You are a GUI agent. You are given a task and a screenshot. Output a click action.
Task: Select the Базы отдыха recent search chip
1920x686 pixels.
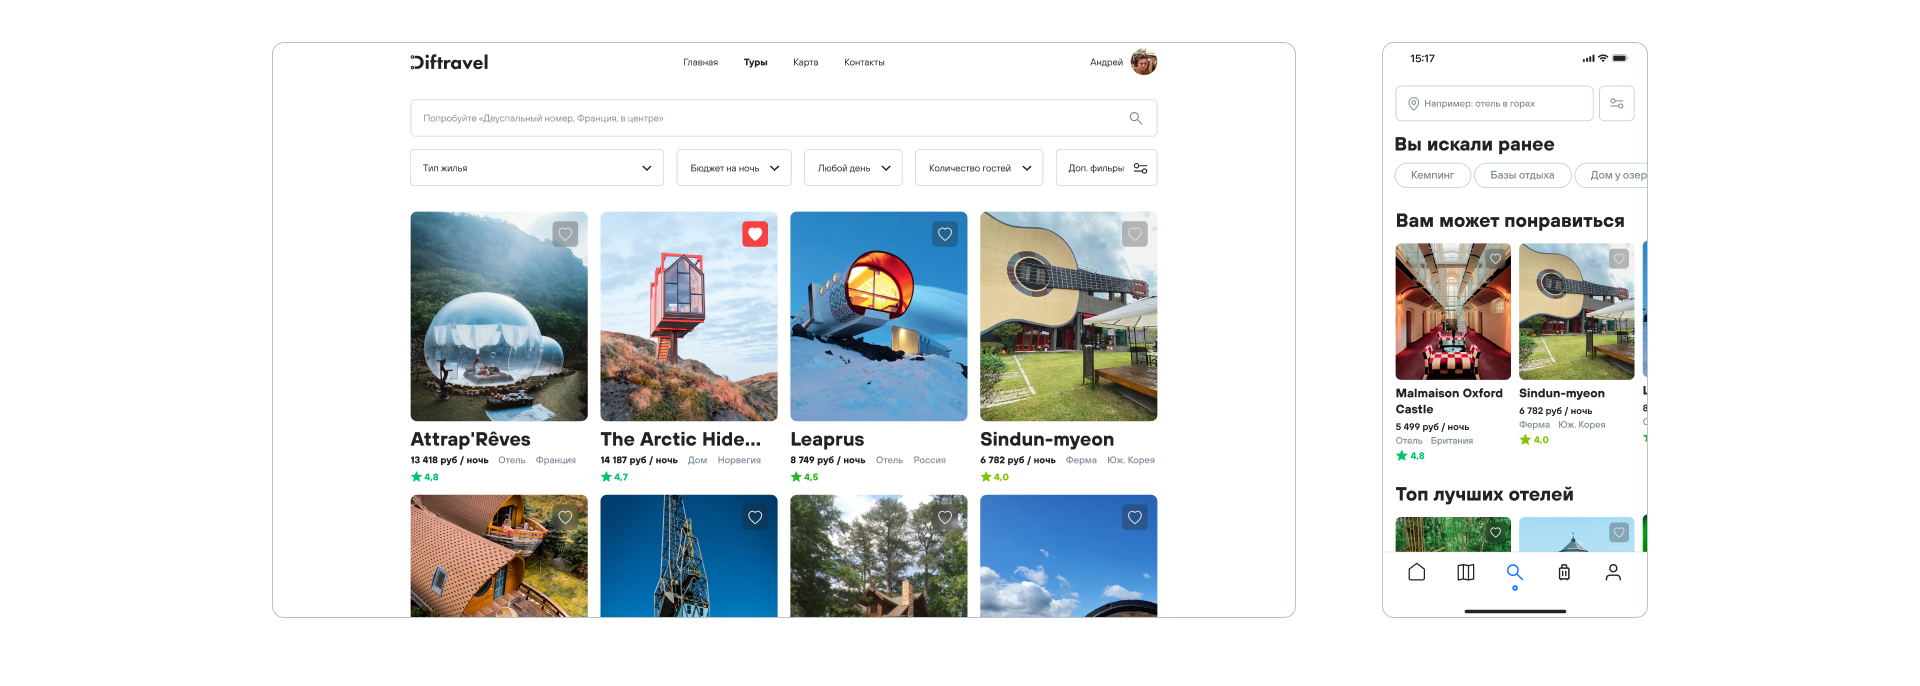click(x=1522, y=175)
